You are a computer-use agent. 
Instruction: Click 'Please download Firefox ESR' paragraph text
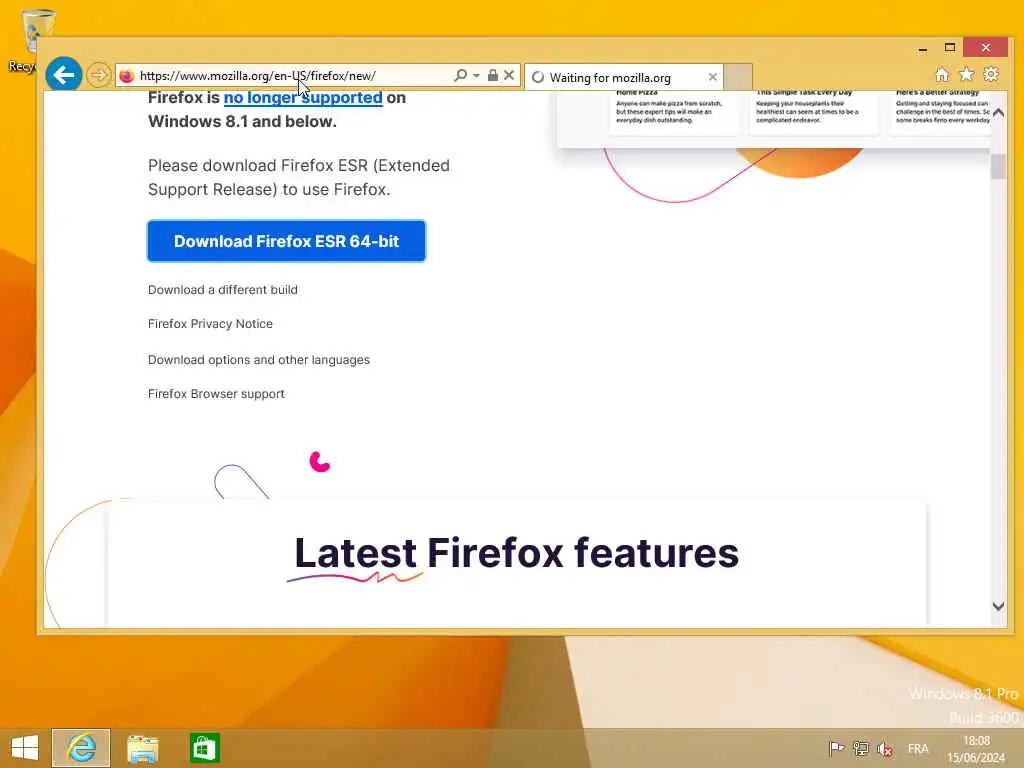[x=298, y=178]
